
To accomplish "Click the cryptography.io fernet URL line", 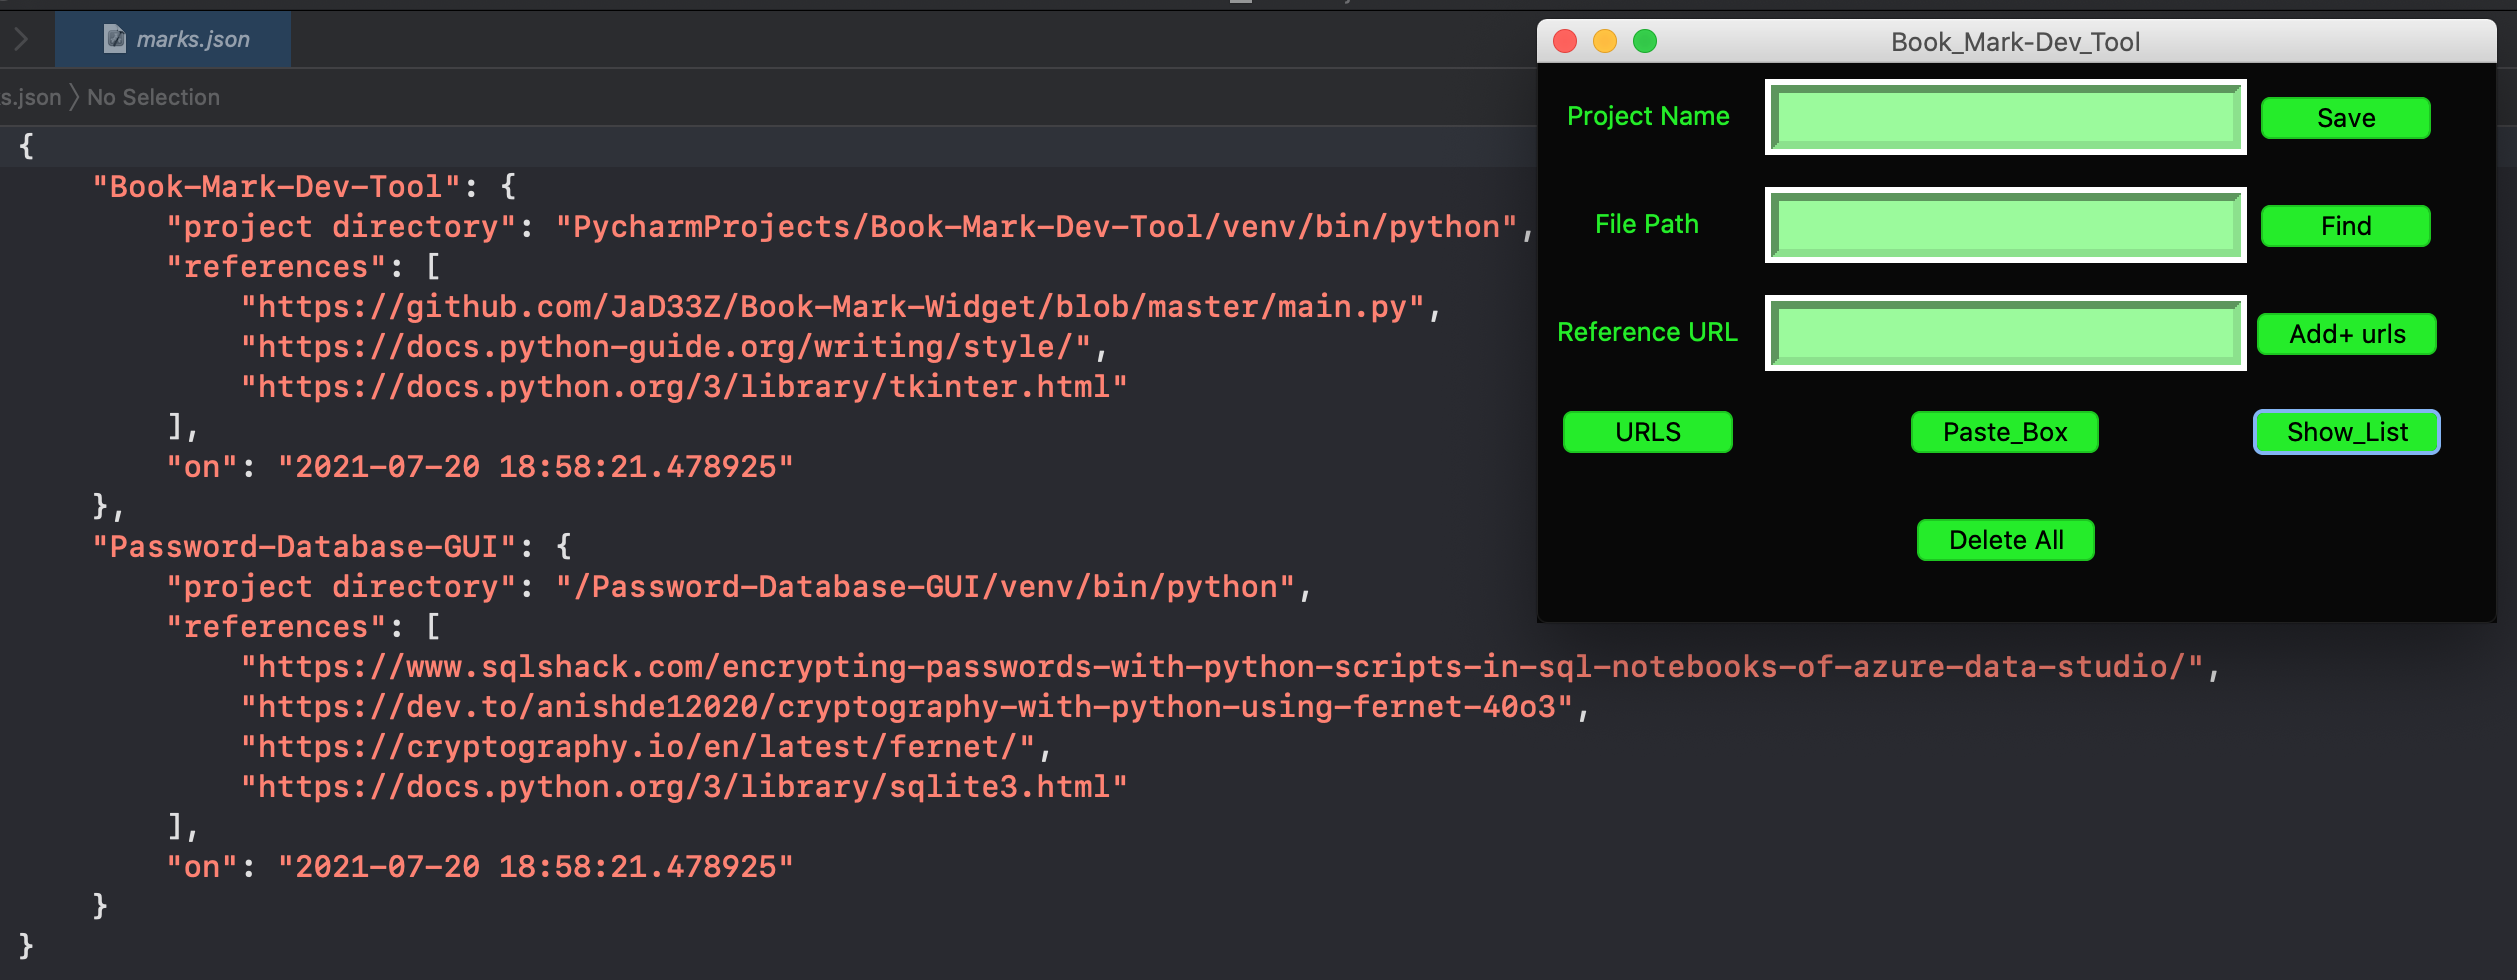I will coord(638,747).
